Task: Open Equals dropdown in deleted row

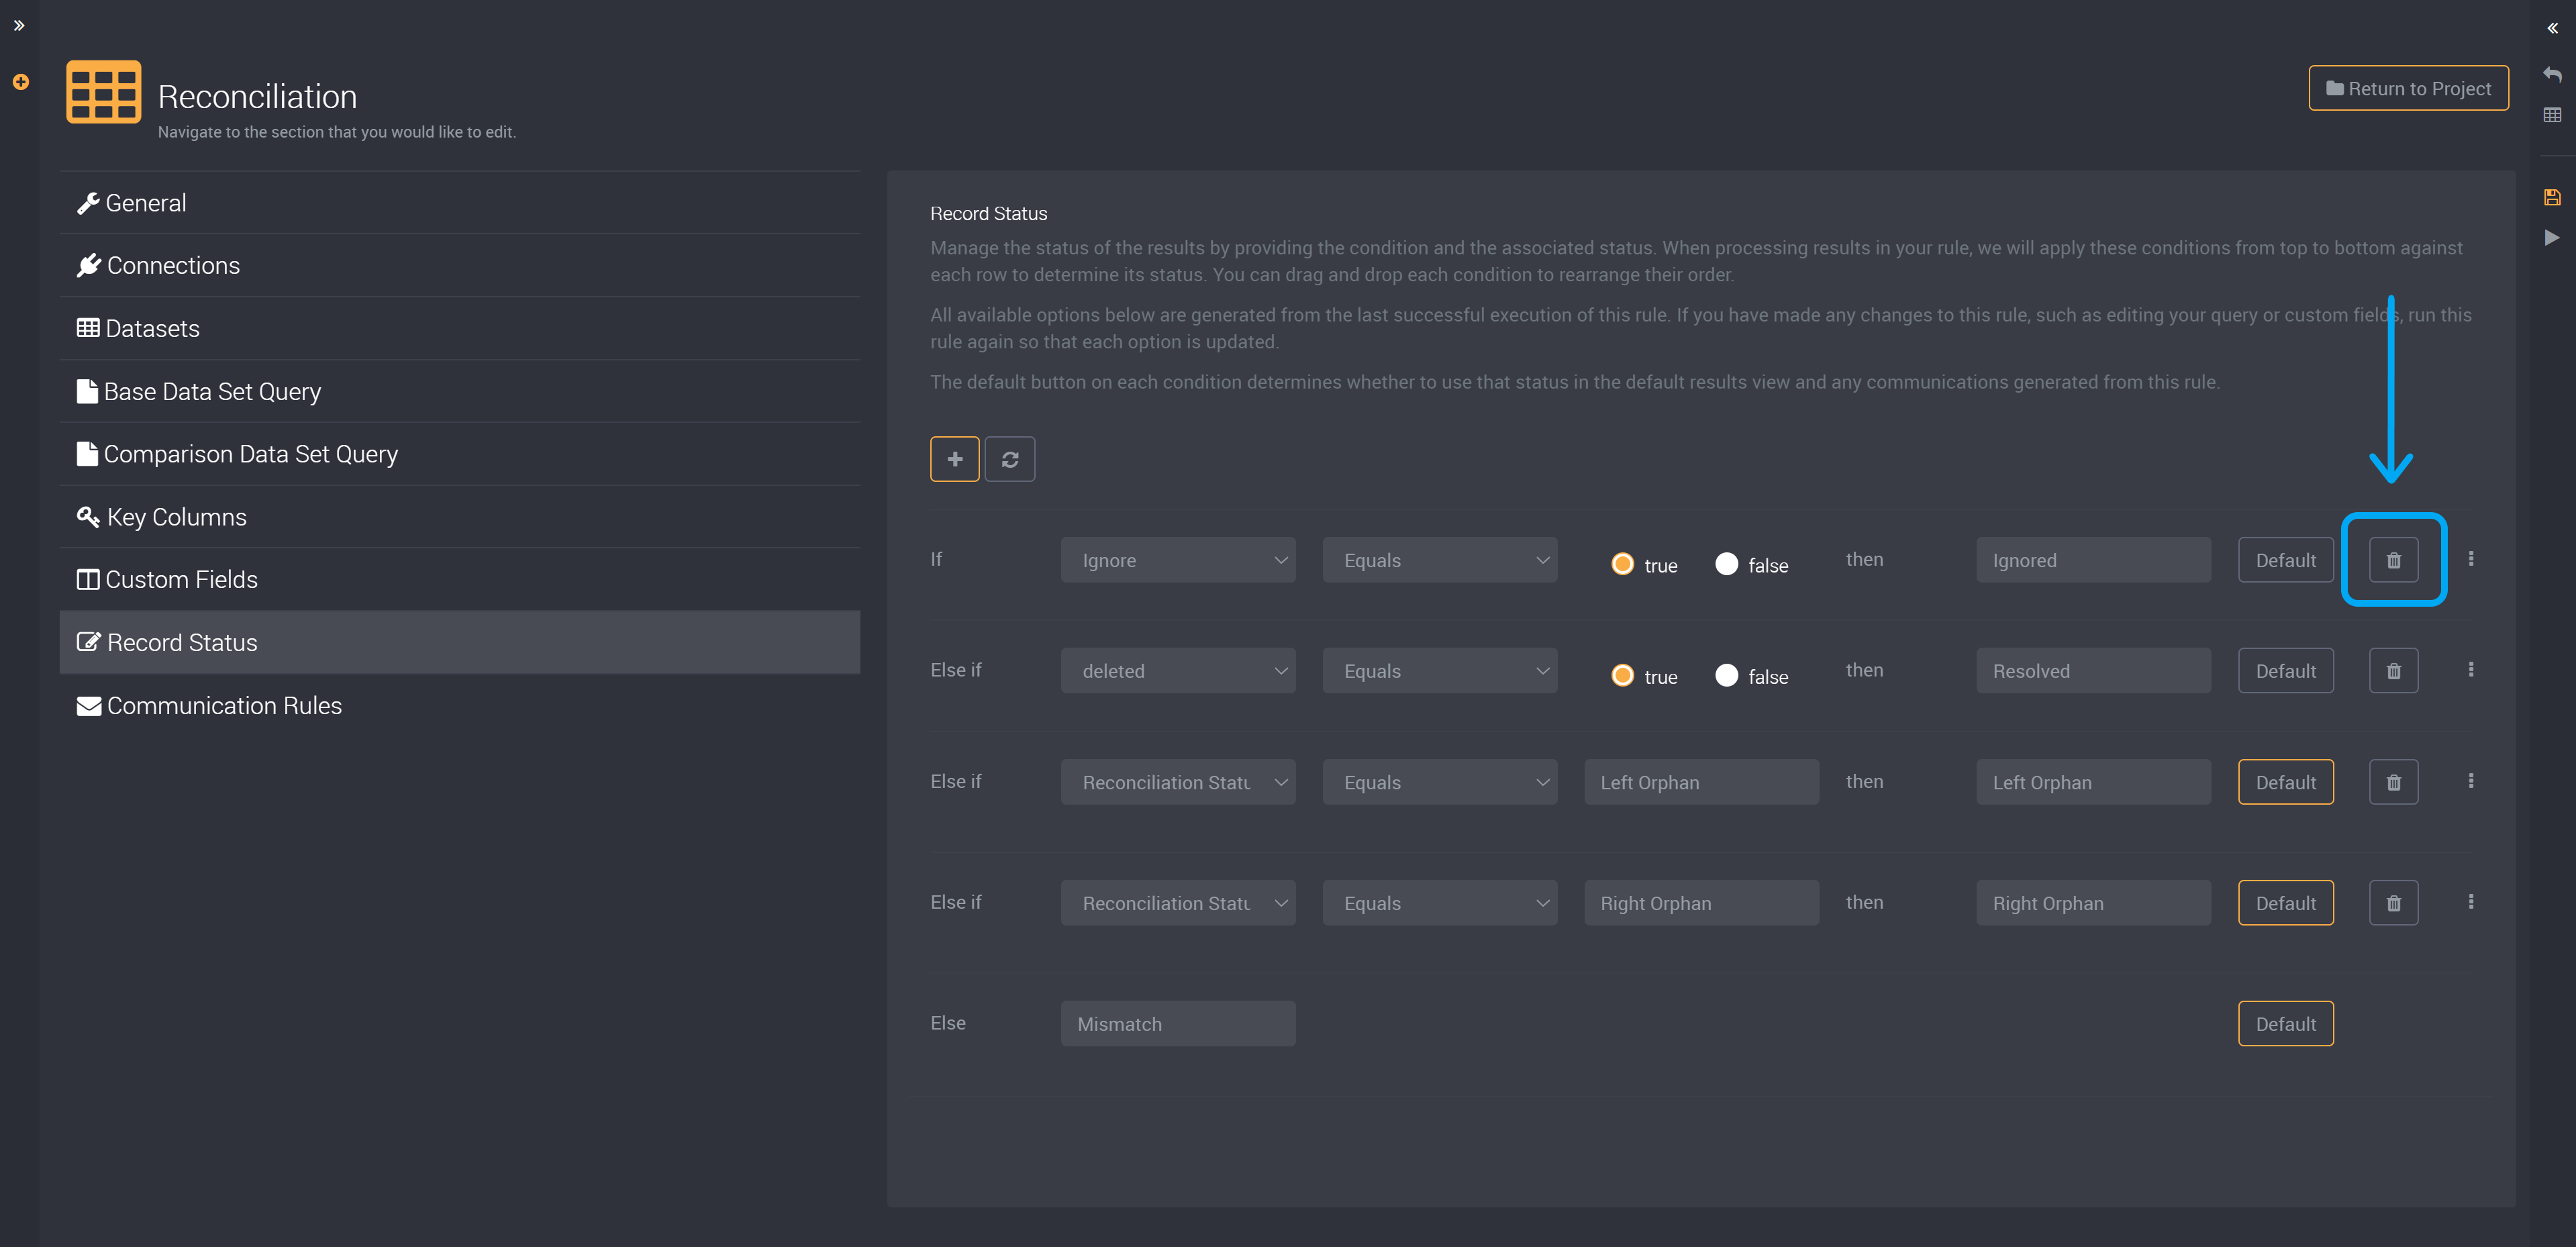Action: (x=1440, y=671)
